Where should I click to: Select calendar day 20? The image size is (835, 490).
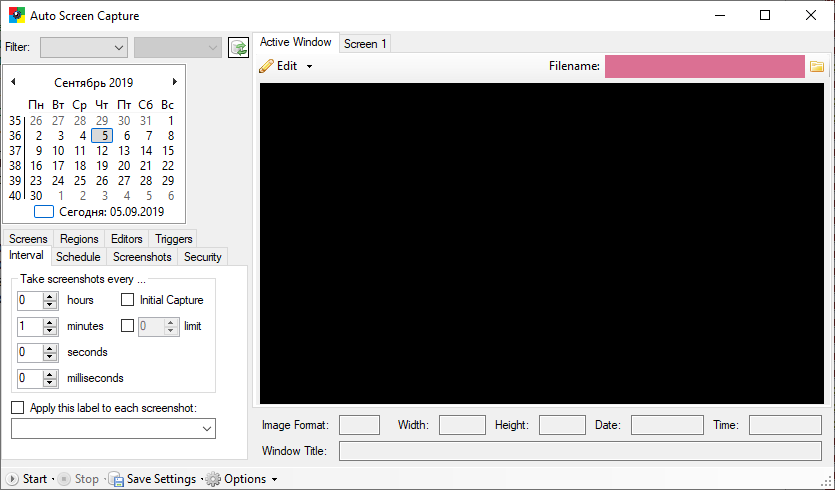[124, 166]
